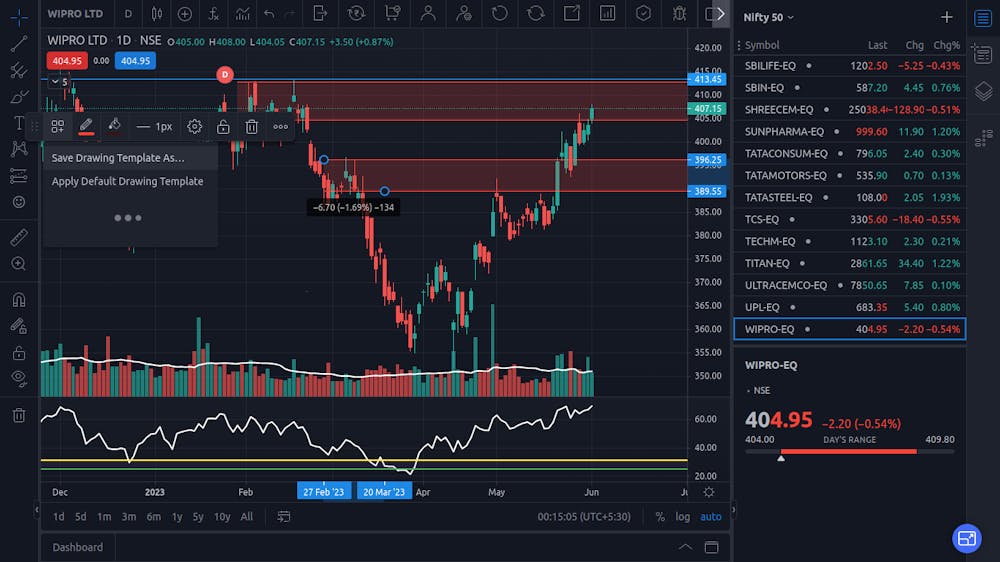Choose Apply Default Drawing Template
This screenshot has width=1000, height=562.
point(128,181)
